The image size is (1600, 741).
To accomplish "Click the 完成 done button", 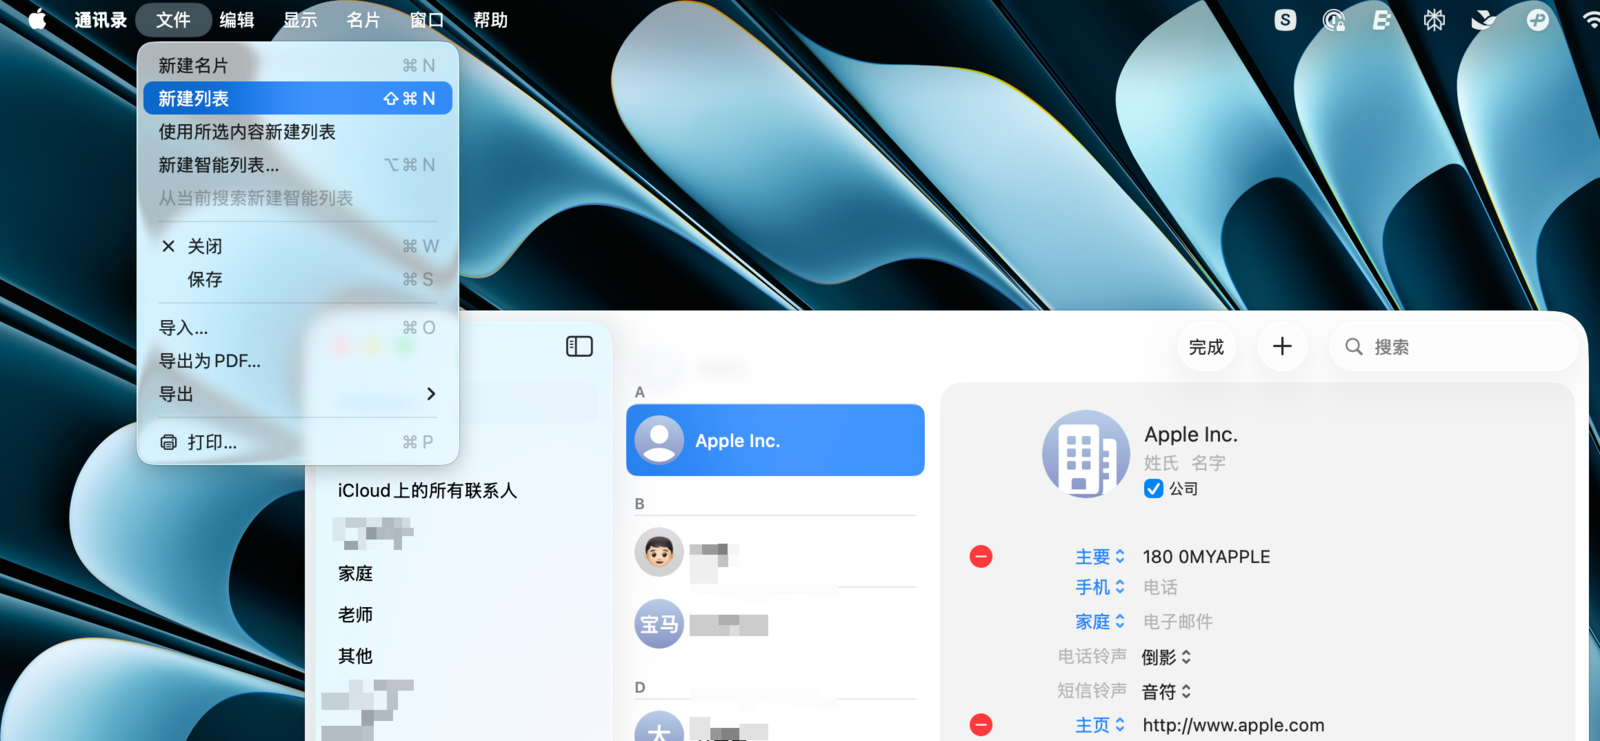I will point(1206,347).
